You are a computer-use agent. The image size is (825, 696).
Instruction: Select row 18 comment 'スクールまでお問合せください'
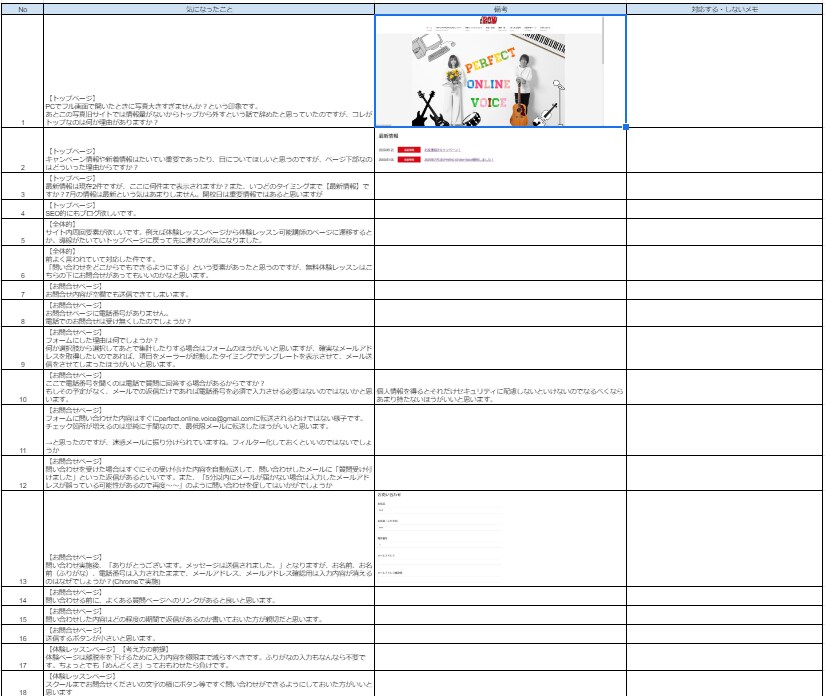pos(209,683)
